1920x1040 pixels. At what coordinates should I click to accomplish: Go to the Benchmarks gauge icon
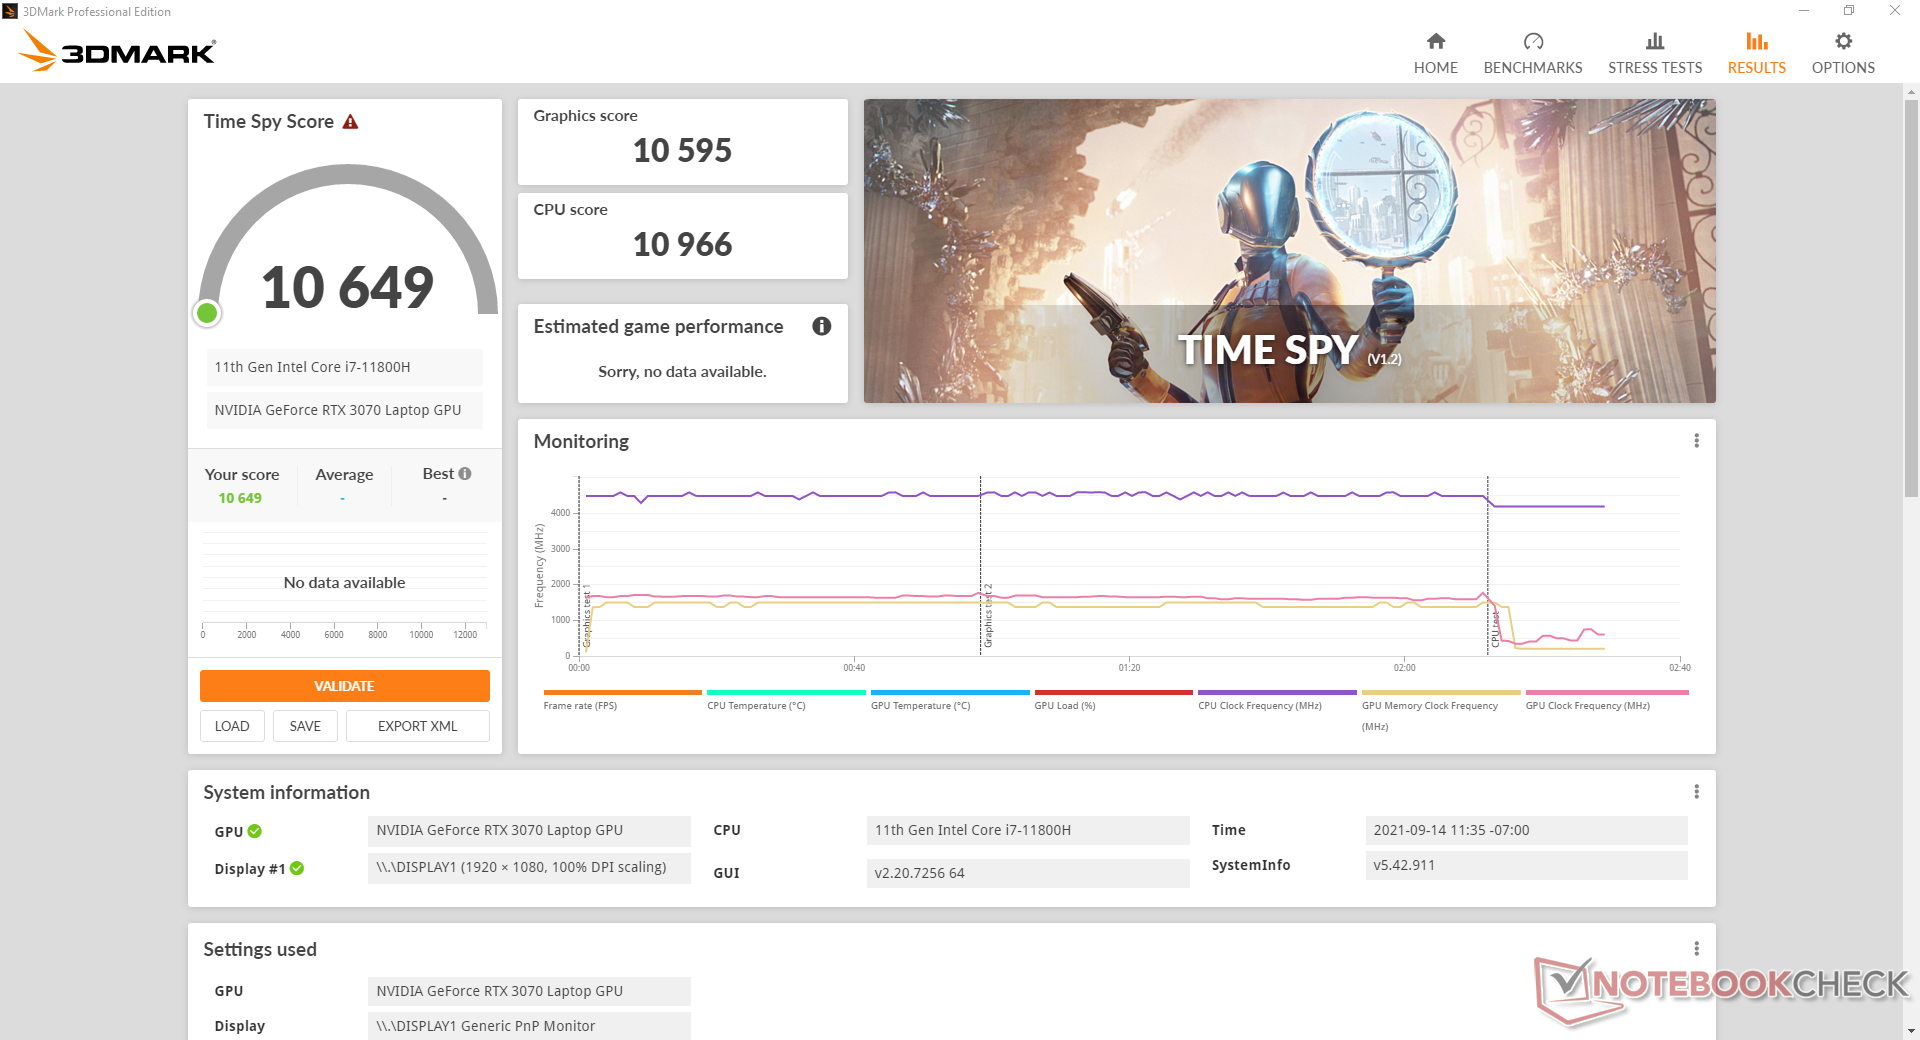pos(1533,41)
